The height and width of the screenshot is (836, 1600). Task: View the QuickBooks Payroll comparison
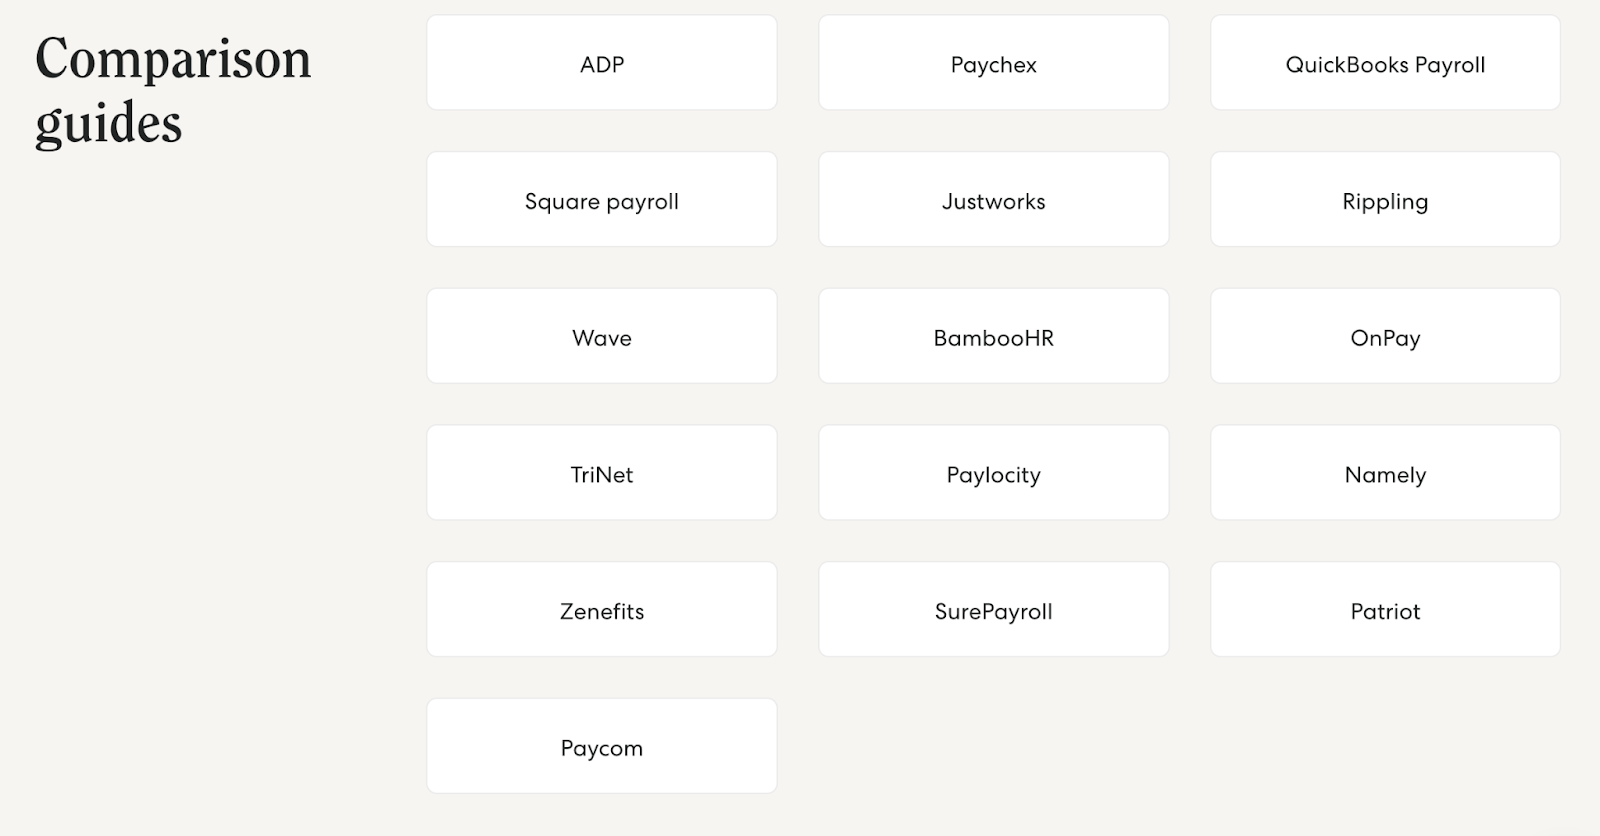(x=1385, y=62)
